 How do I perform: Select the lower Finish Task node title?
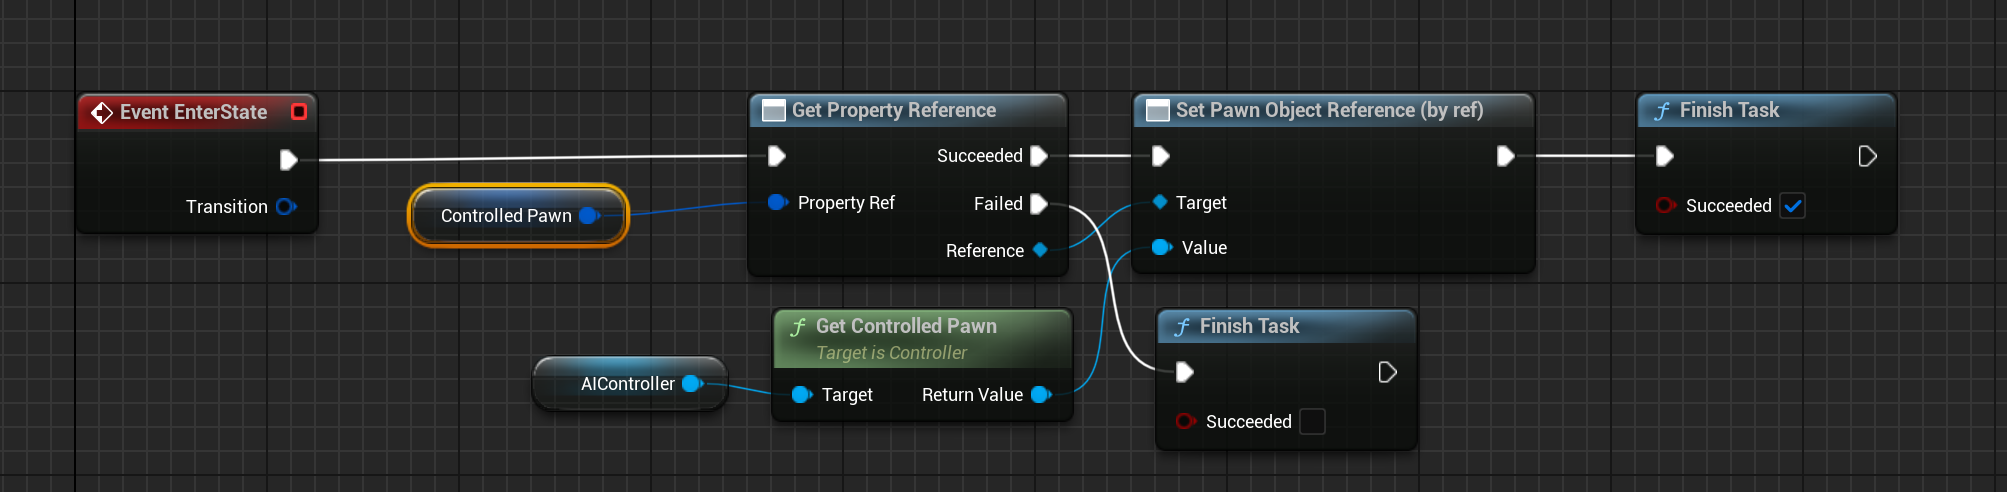click(x=1249, y=327)
